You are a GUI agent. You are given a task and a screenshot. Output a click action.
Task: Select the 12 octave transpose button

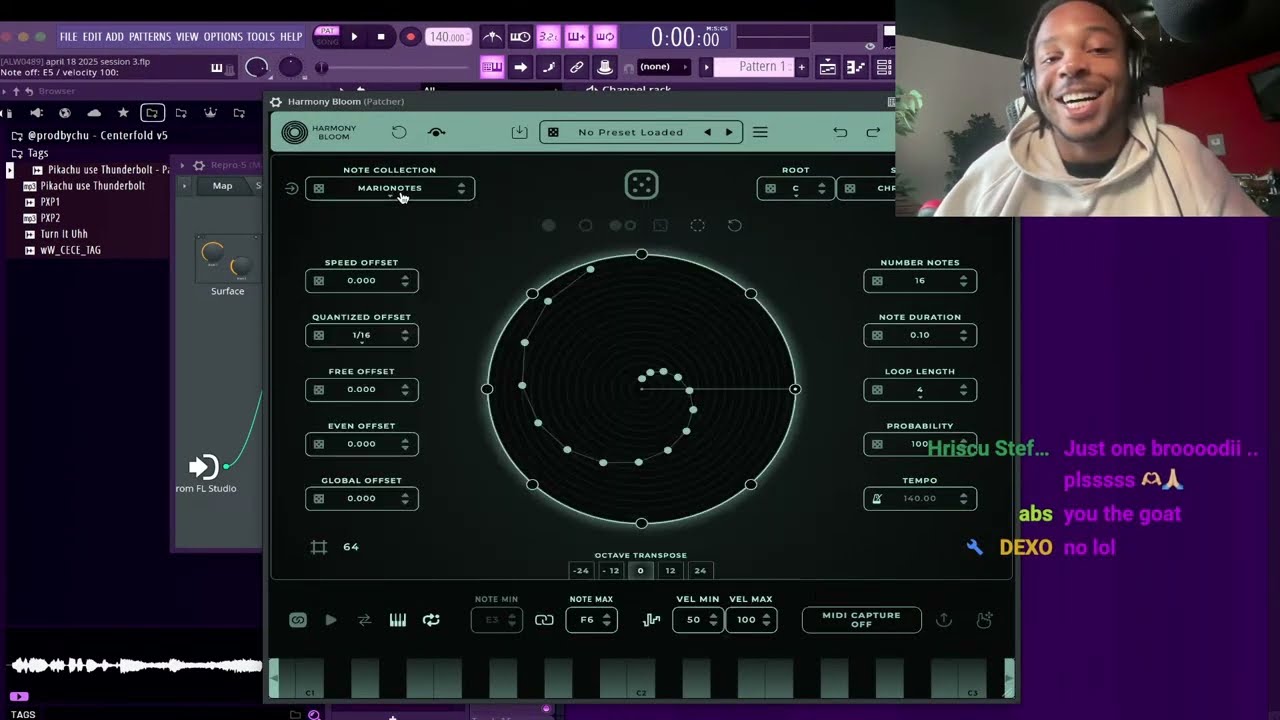coord(670,570)
